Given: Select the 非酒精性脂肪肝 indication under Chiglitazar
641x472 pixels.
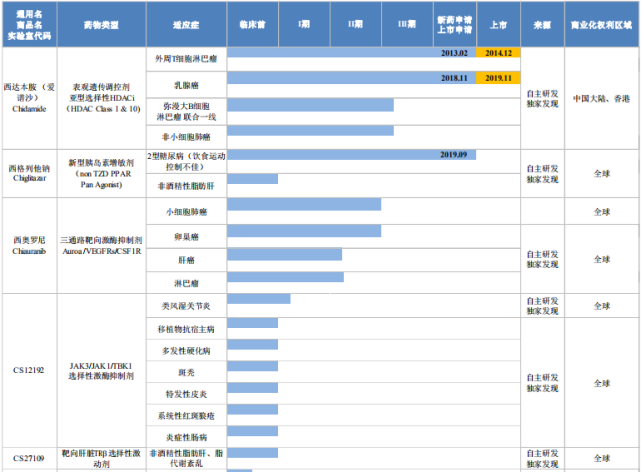Looking at the screenshot, I should tap(186, 186).
